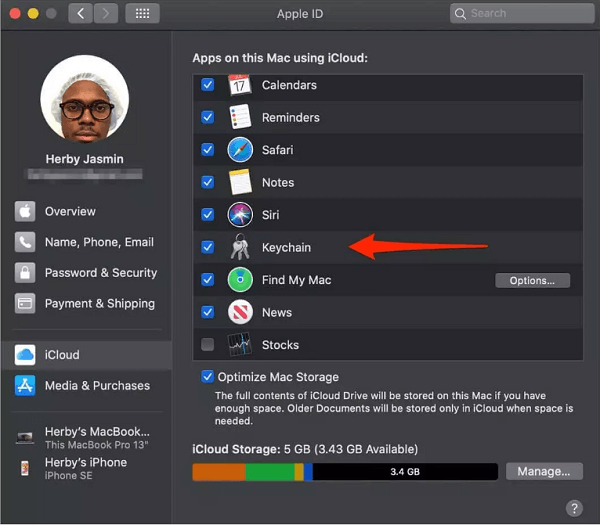Click 'Apps on this Mac using iCloud' heading
Image resolution: width=600 pixels, height=525 pixels.
point(280,58)
